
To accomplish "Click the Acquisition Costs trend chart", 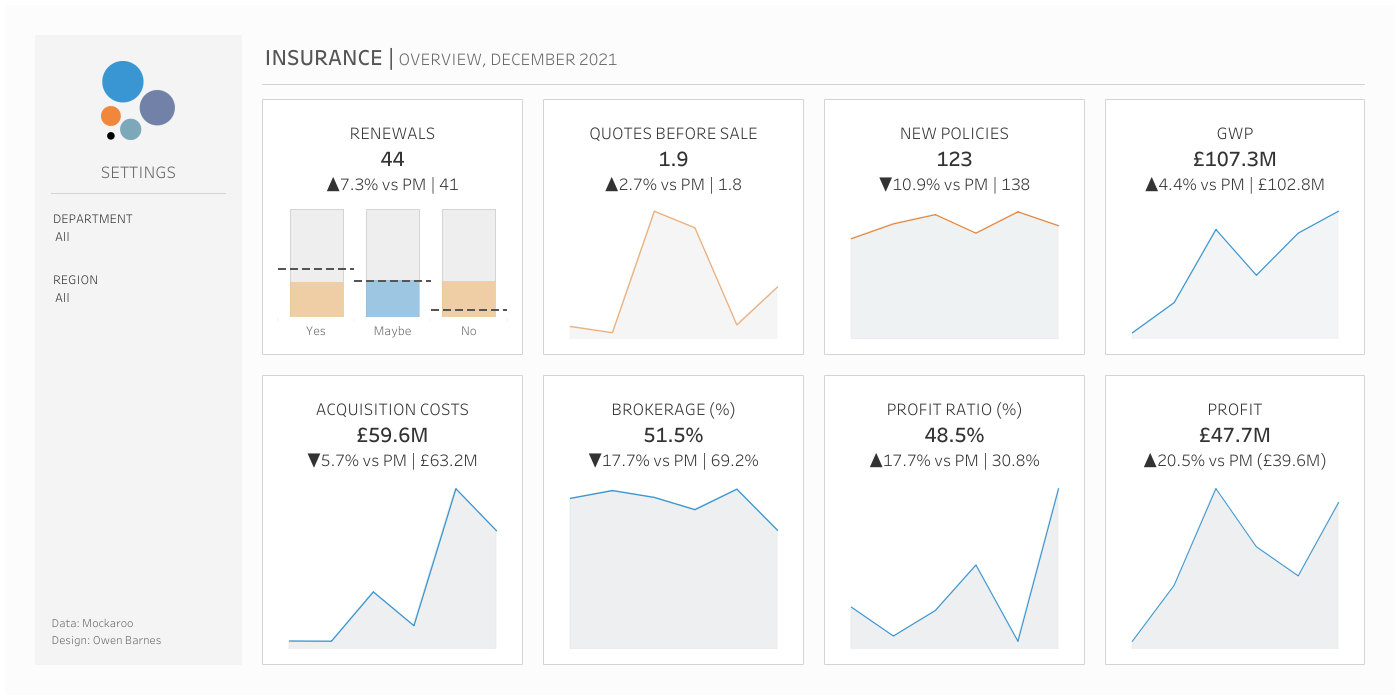I will tap(392, 568).
